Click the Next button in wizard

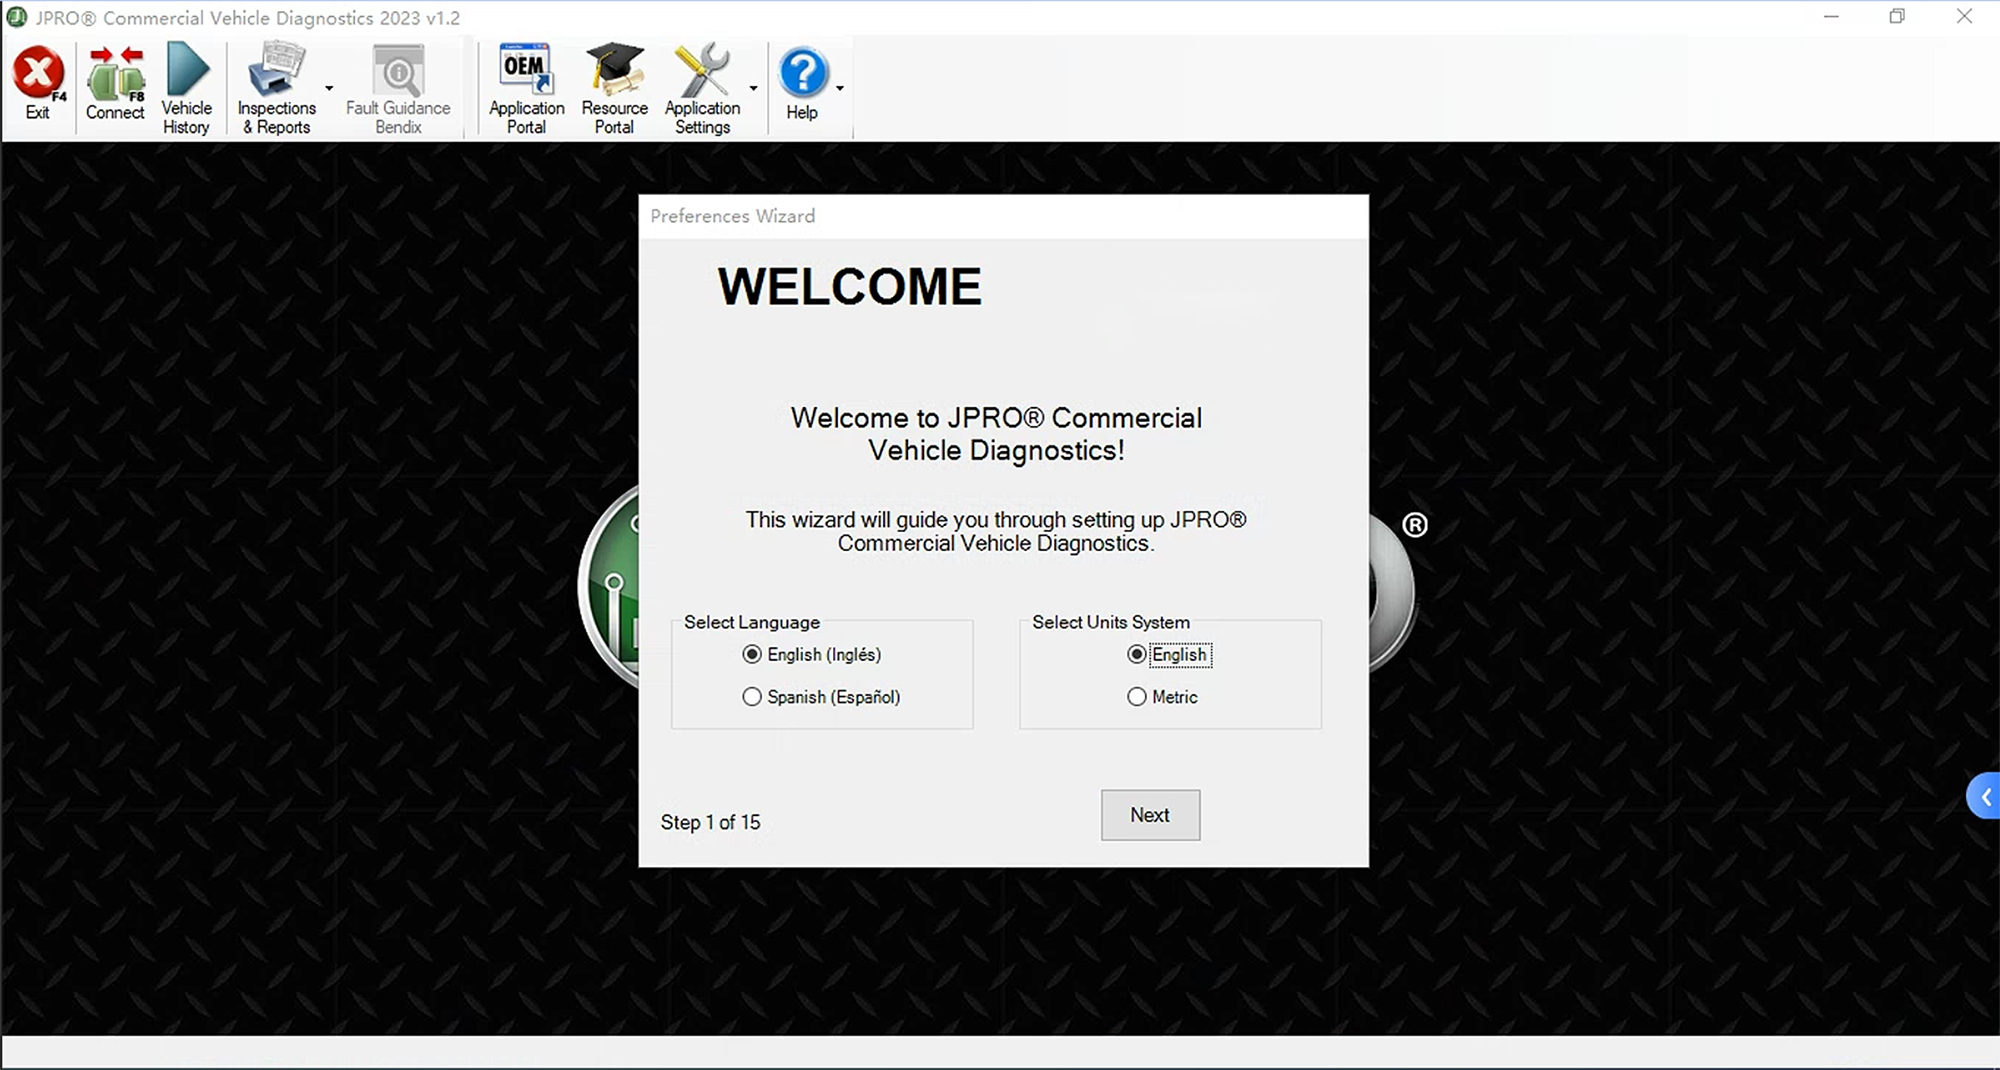1150,815
